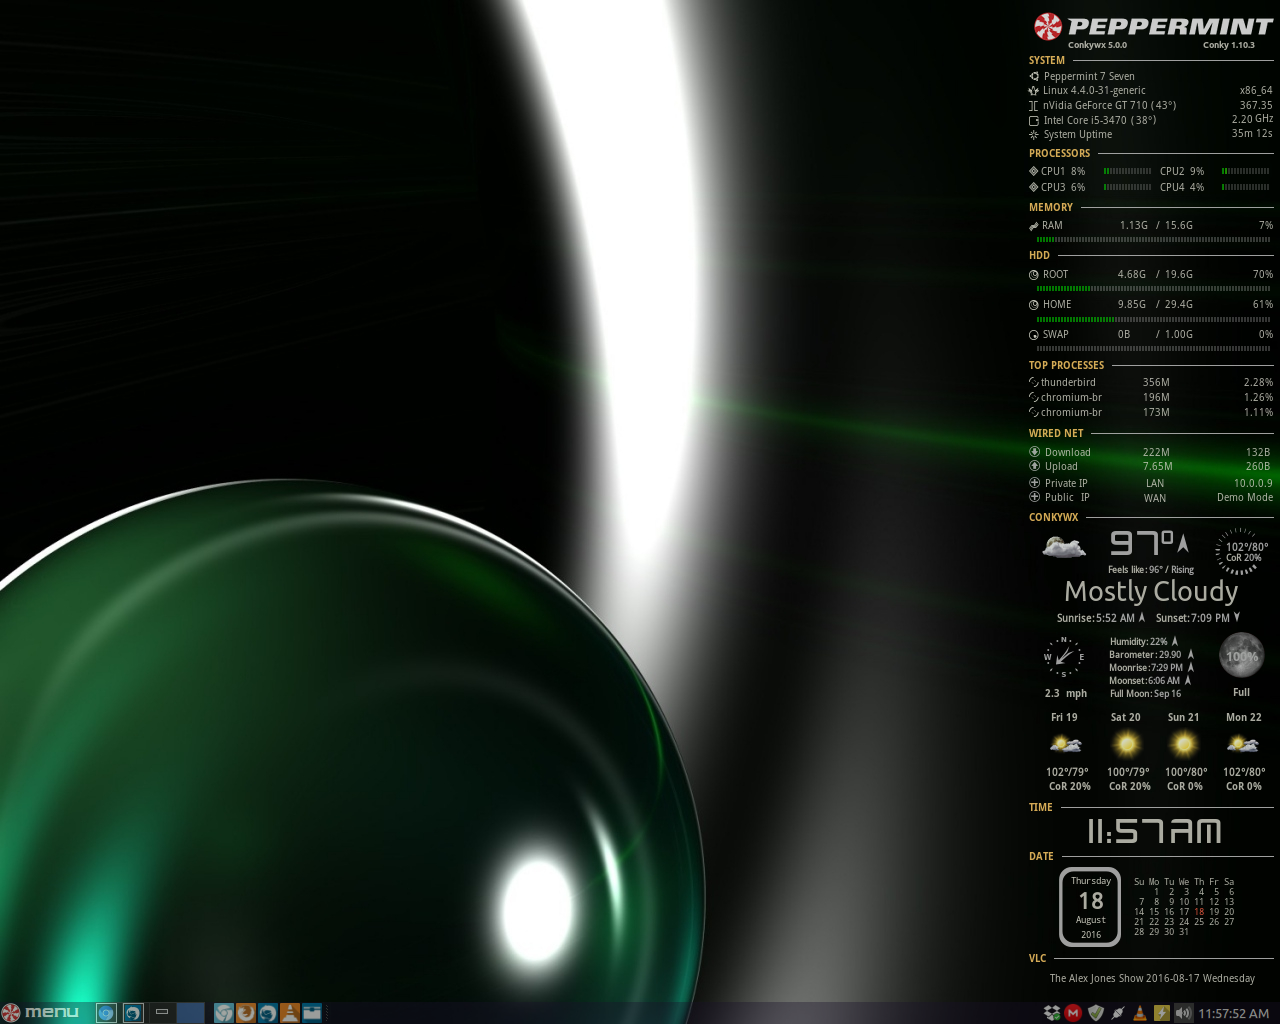
Task: Open the file manager panel launcher
Action: [312, 1013]
